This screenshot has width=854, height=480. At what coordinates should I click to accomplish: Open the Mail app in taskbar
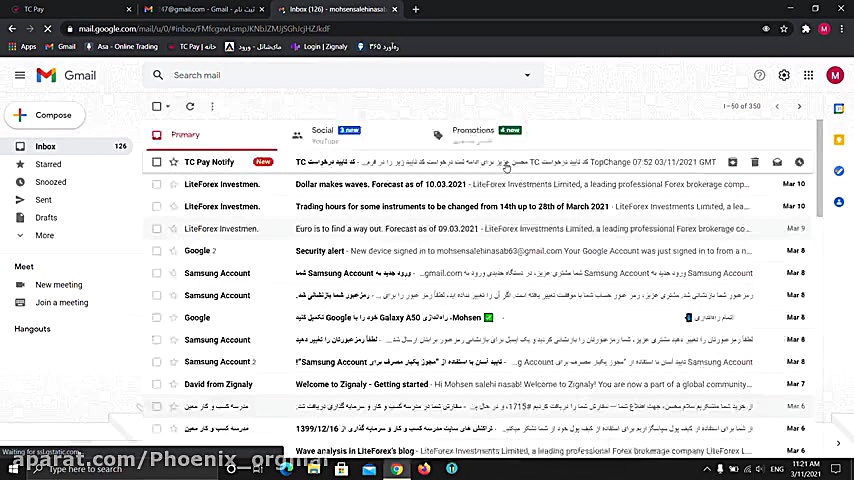click(369, 469)
